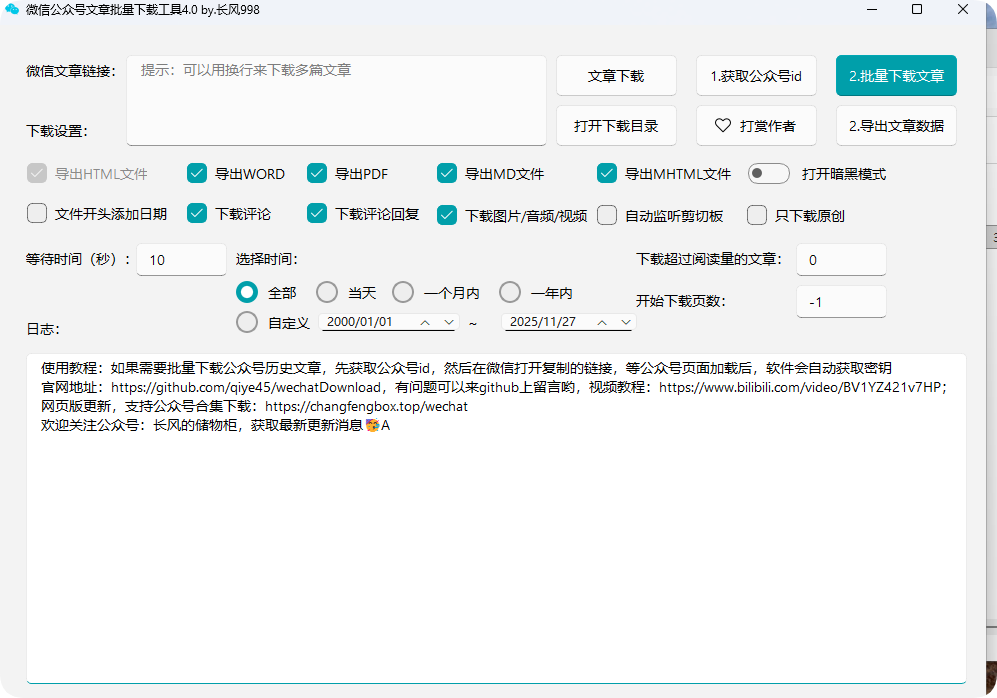Toggle 打开暗黑模式 dark mode switch
This screenshot has width=997, height=698.
tap(769, 174)
